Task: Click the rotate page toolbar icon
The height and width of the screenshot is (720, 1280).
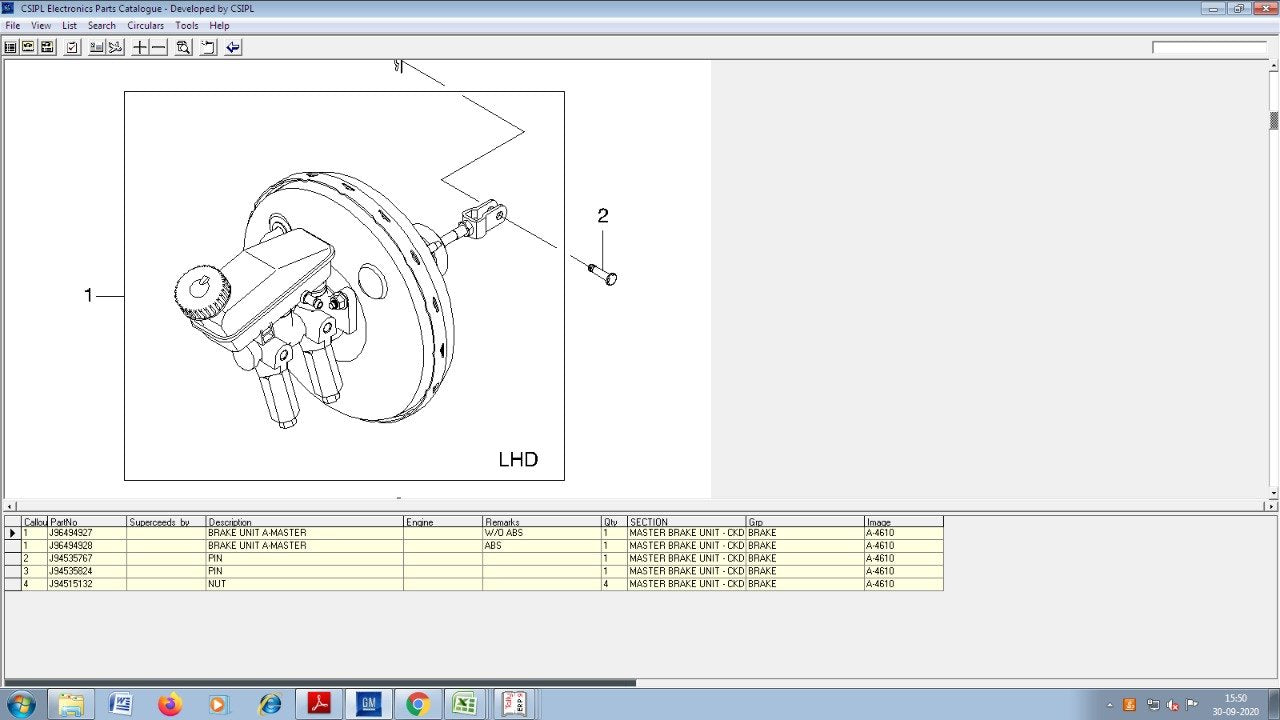Action: 208,47
